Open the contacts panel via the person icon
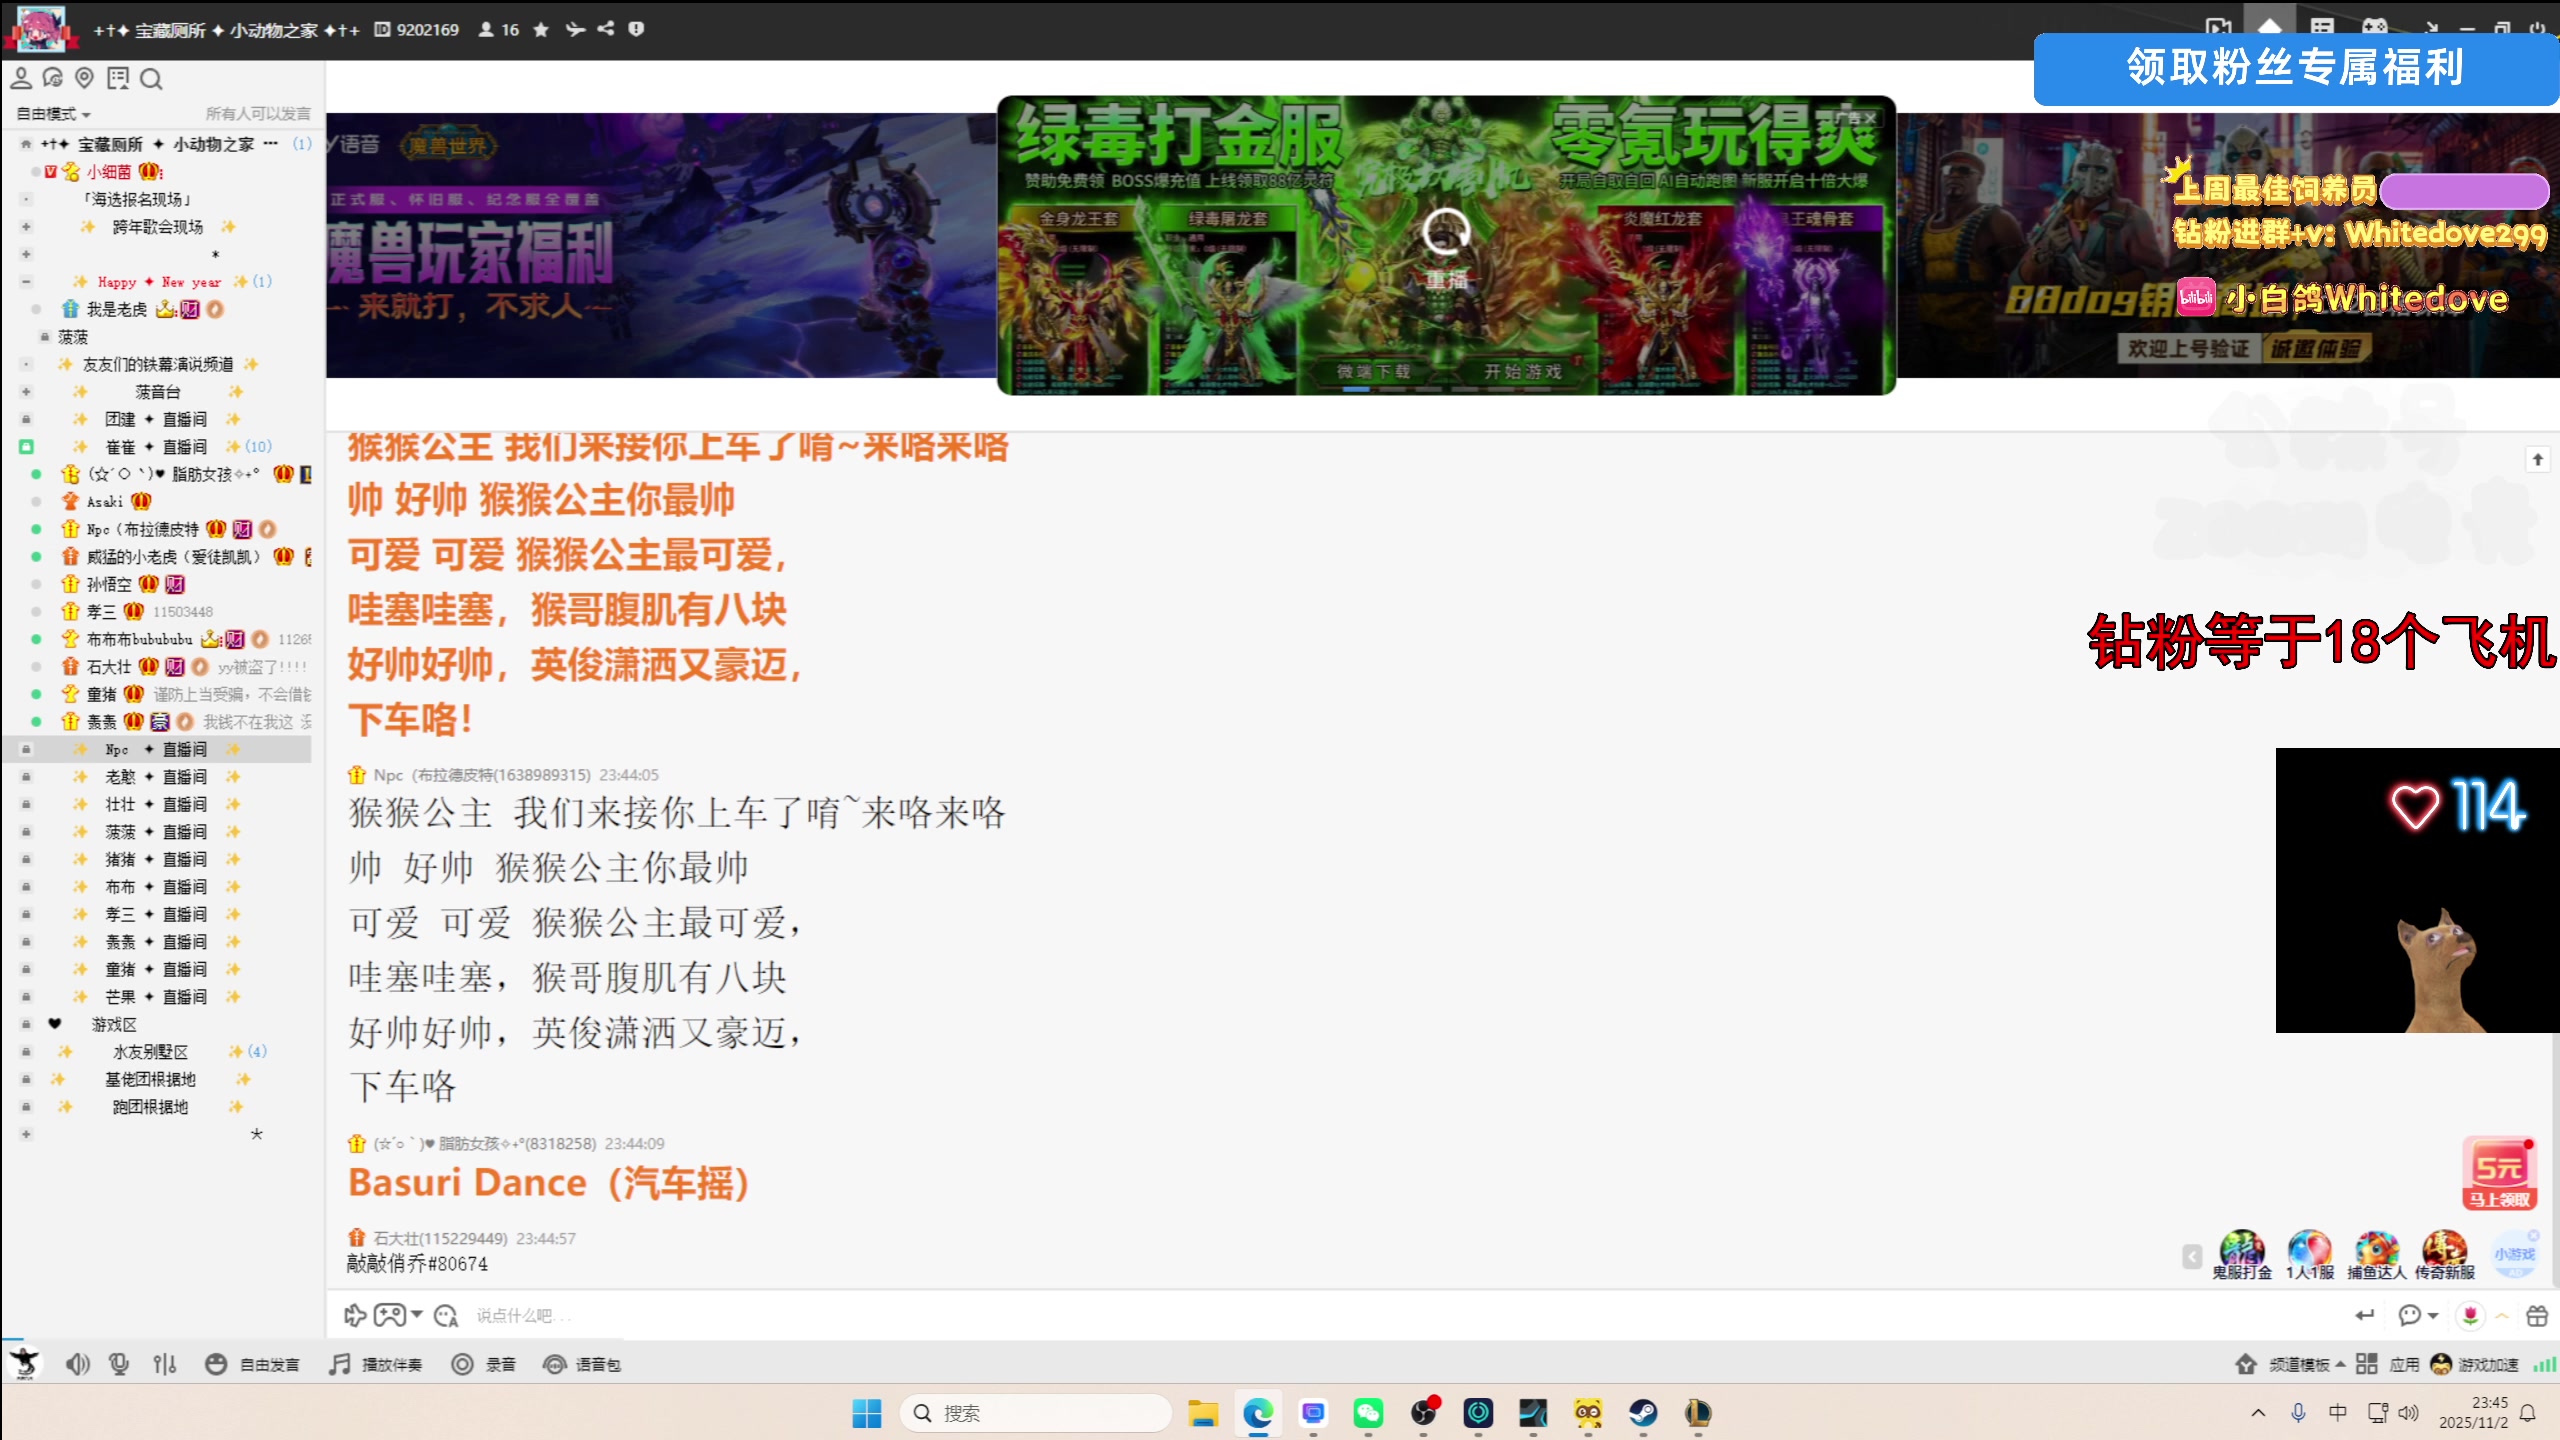 (20, 78)
